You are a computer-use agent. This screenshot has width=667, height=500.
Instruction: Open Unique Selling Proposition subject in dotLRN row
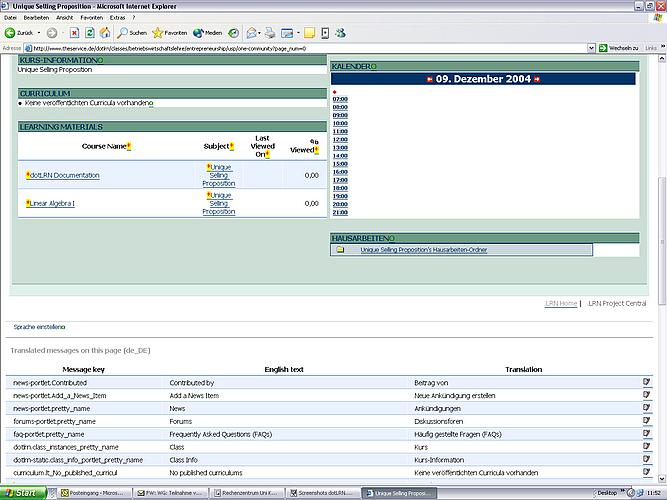coord(219,175)
